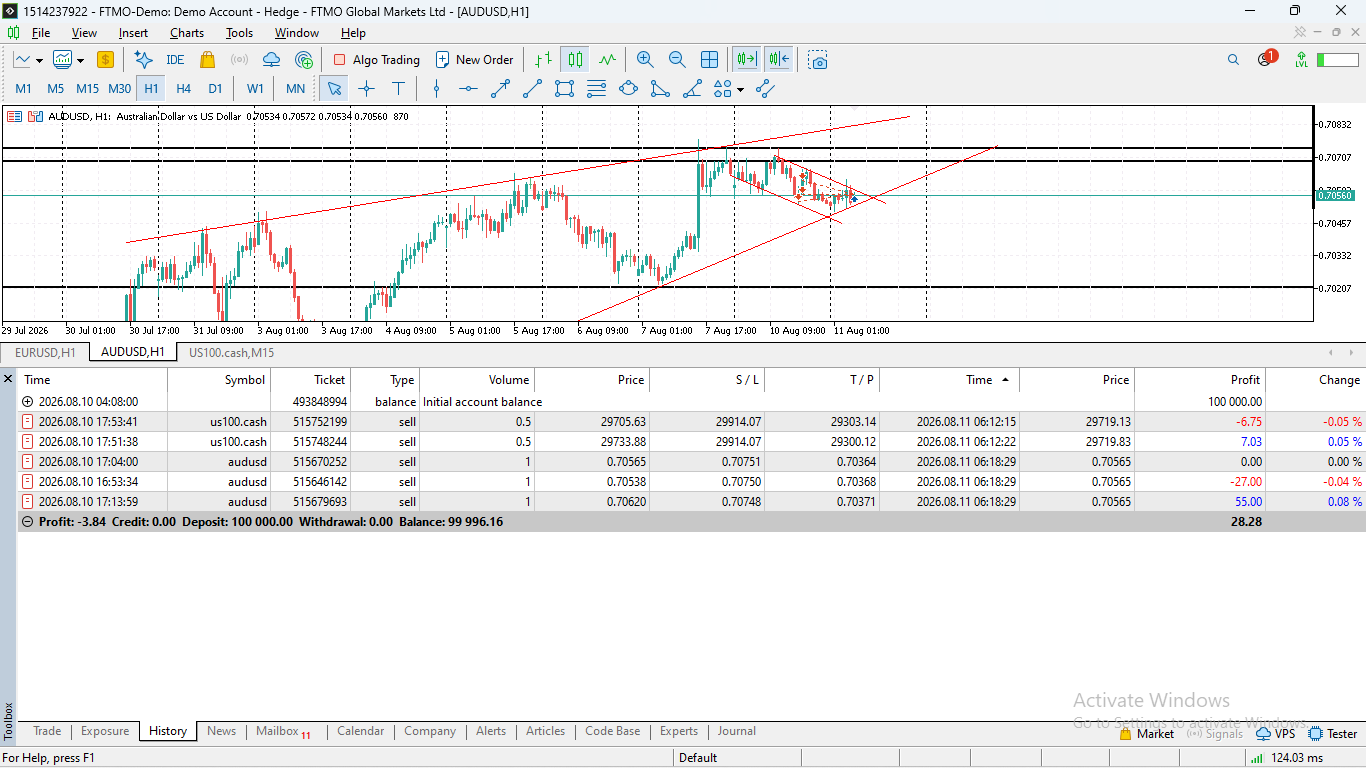Select the triangle shape drawing tool

[660, 89]
